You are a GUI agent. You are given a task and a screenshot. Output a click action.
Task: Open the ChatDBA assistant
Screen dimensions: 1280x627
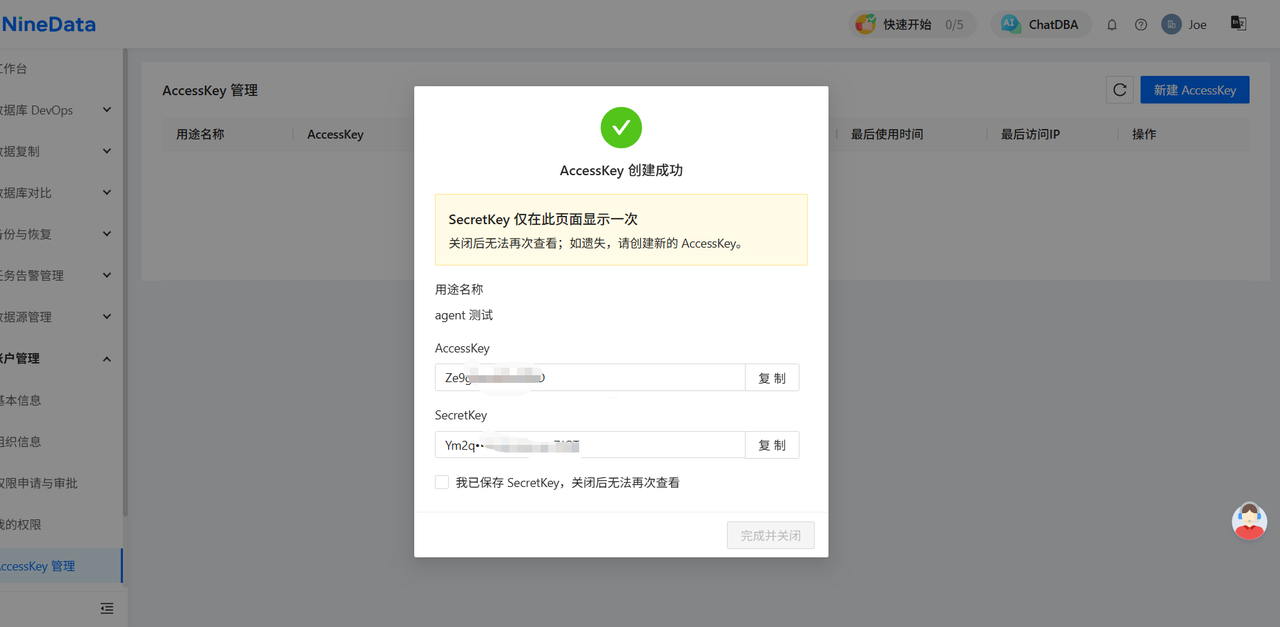point(1041,24)
